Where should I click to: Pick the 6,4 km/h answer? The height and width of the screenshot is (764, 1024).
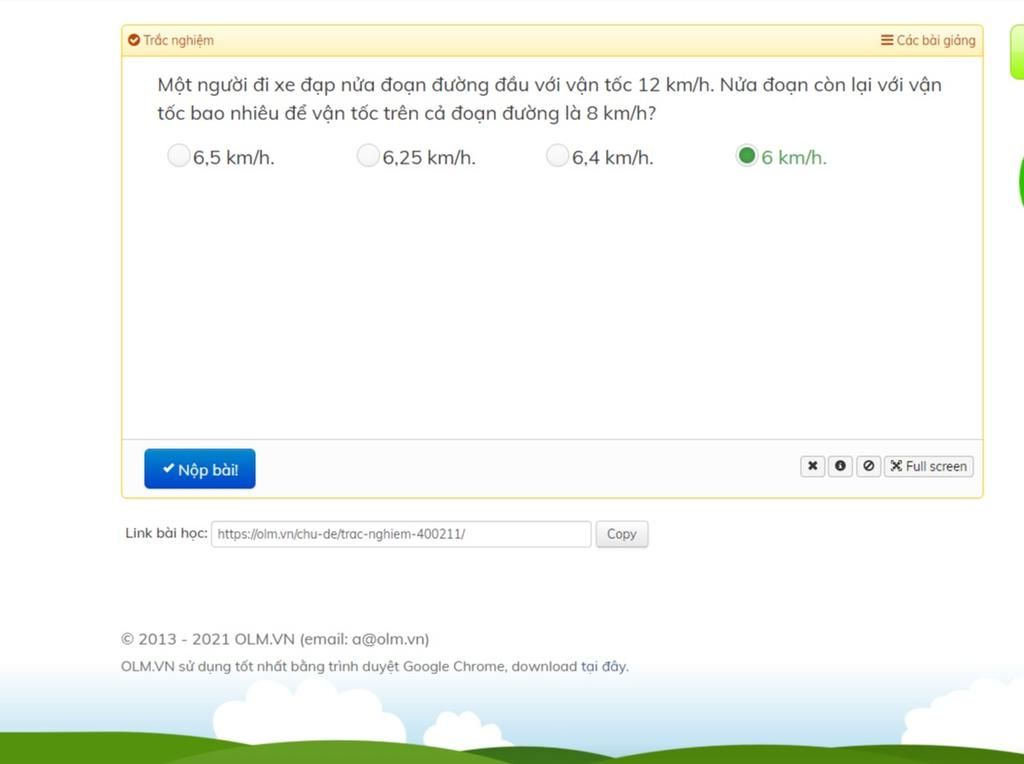pos(557,156)
